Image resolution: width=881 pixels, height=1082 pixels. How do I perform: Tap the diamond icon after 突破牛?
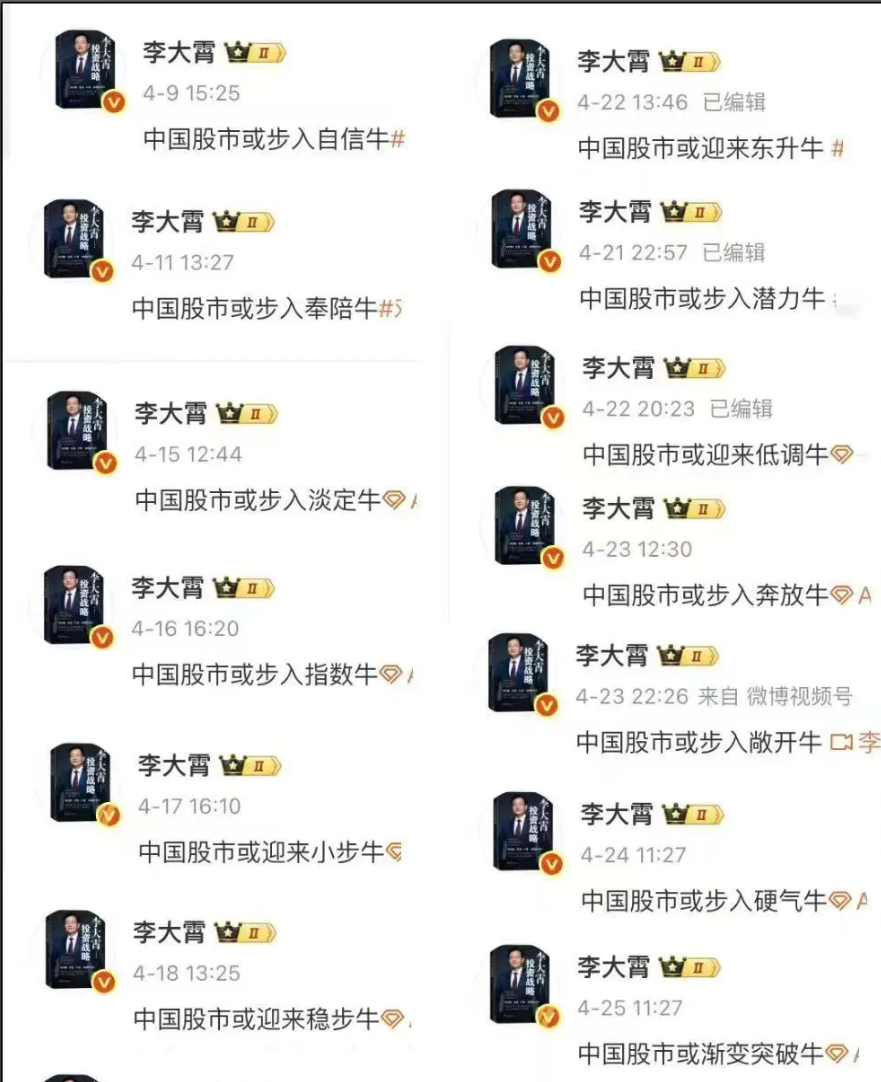coord(836,1053)
